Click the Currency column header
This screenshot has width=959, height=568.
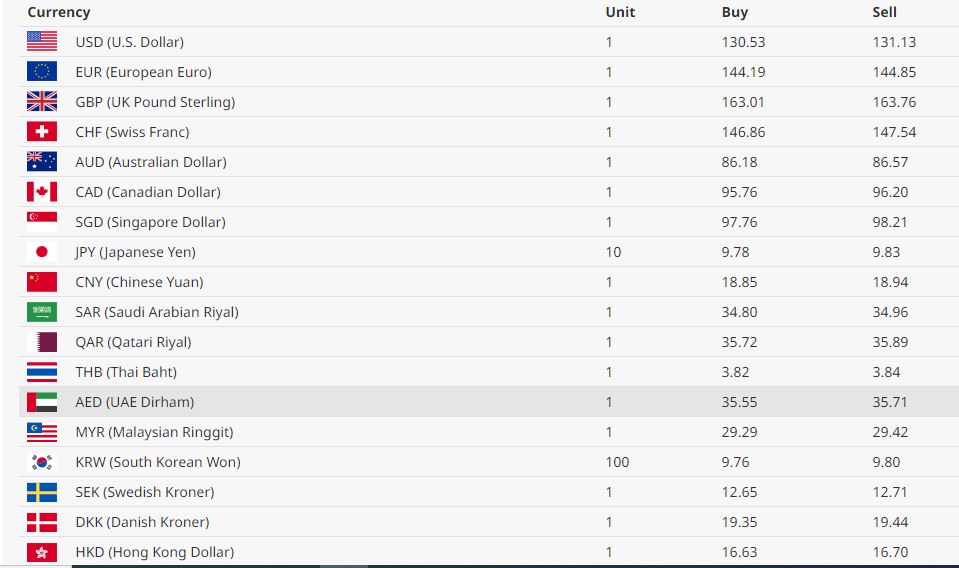(x=59, y=12)
